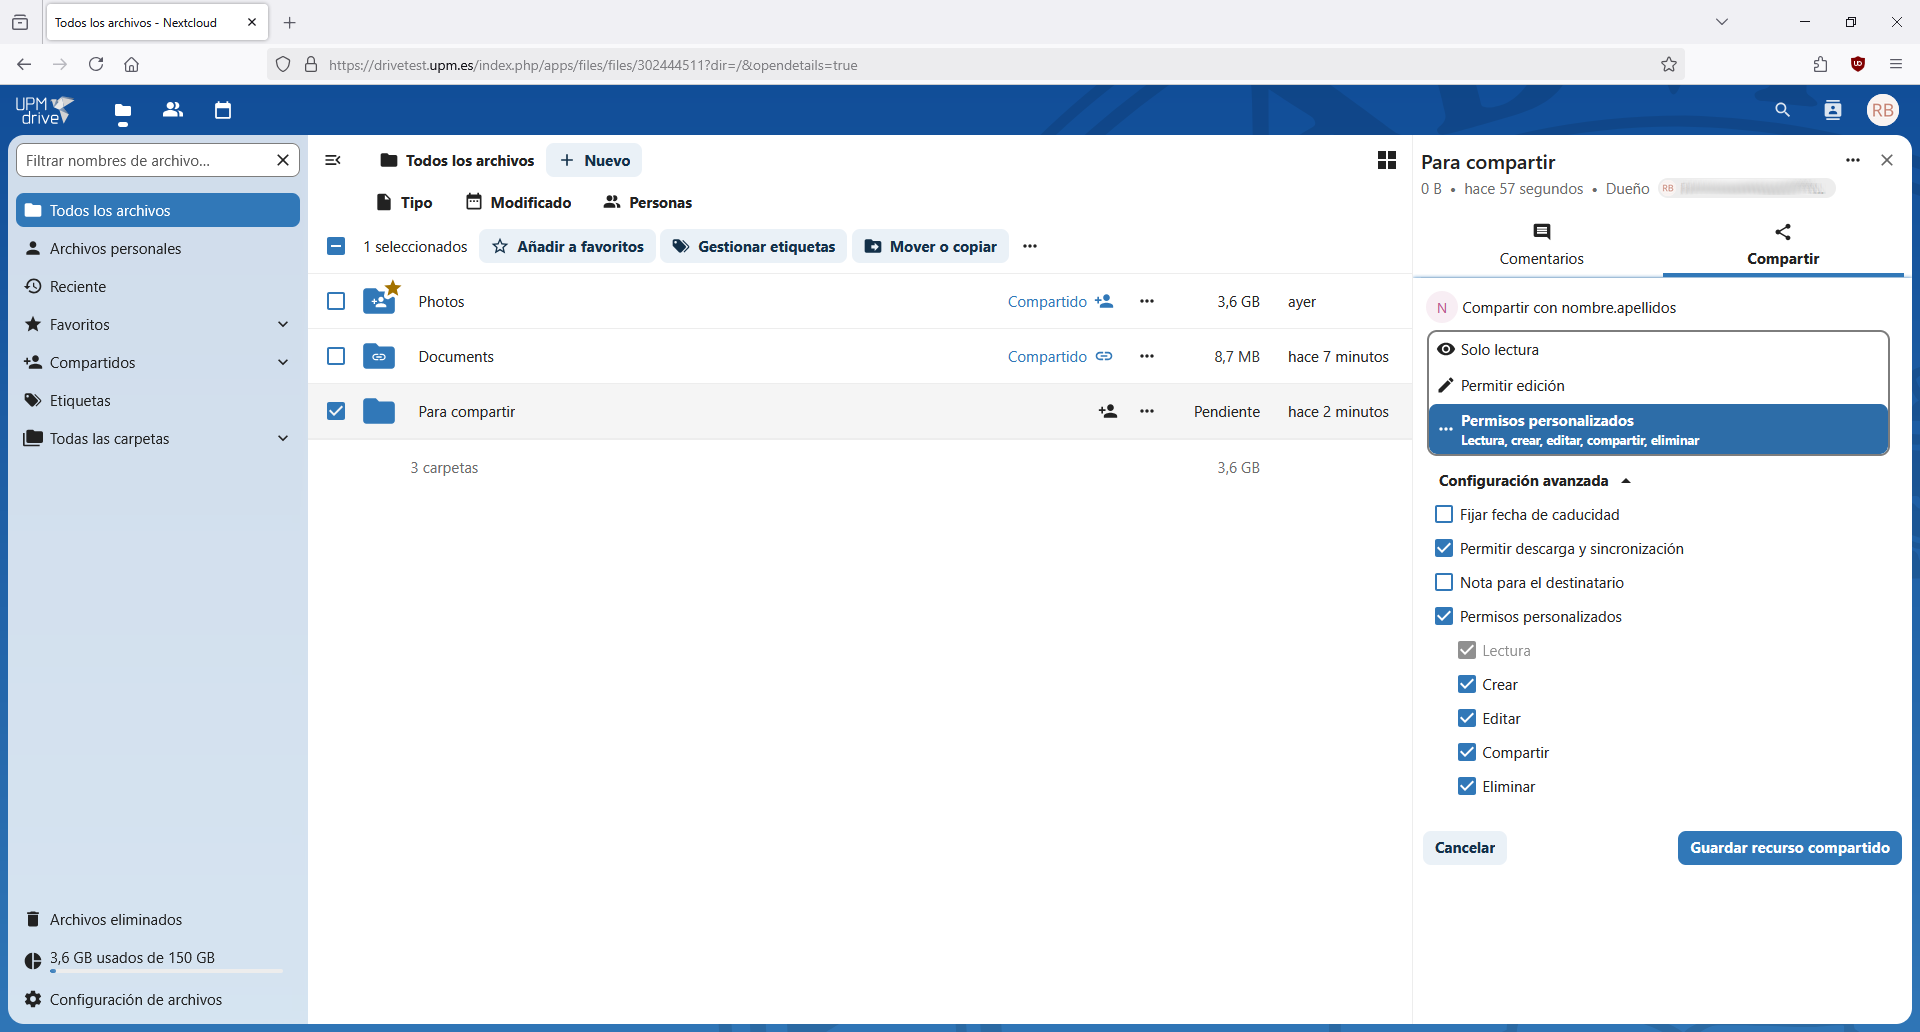1920x1032 pixels.
Task: Click Mover o copiar
Action: coord(930,246)
